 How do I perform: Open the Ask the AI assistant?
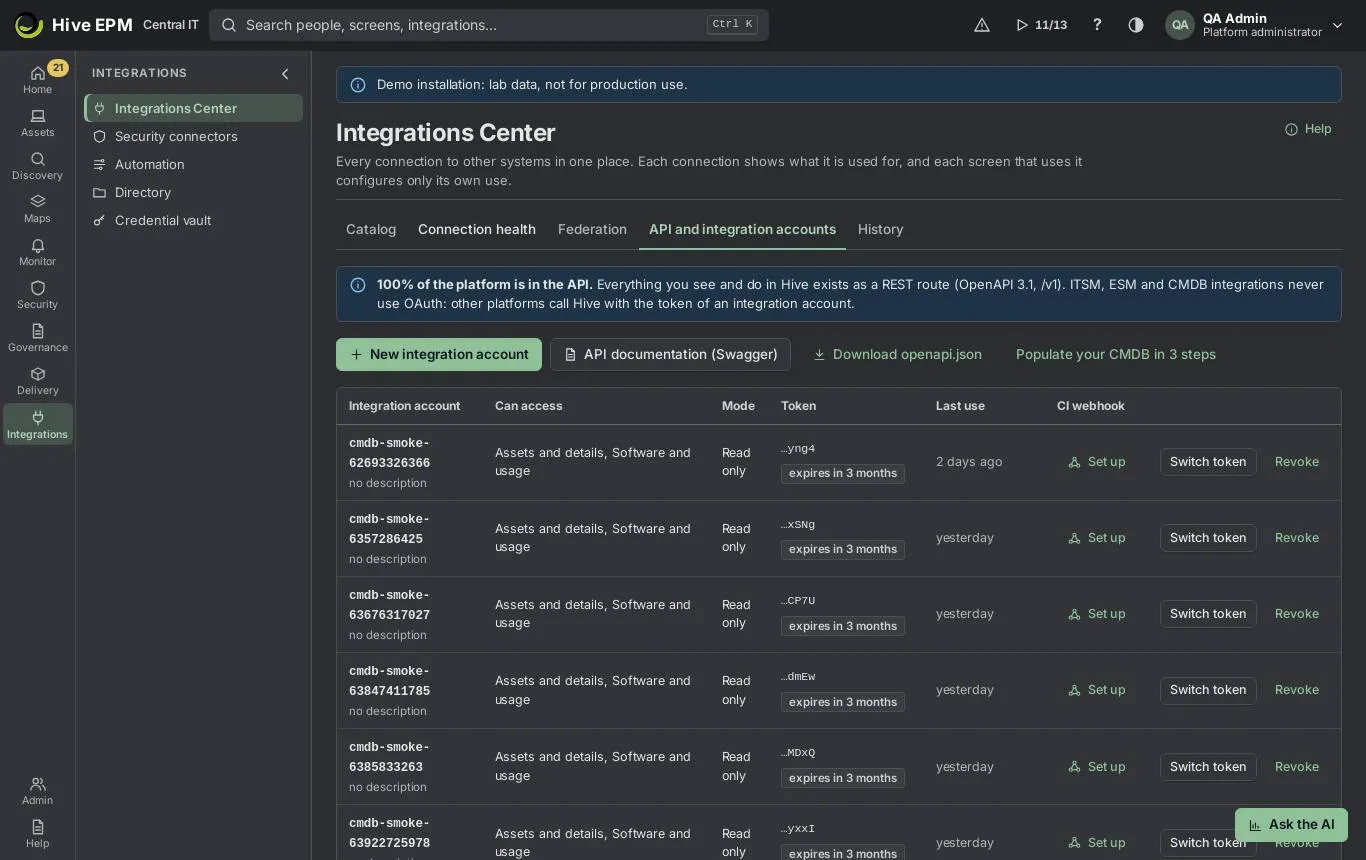pos(1291,825)
